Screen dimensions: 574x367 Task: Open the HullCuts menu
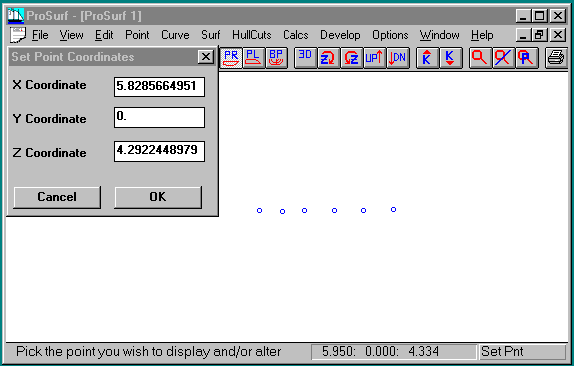click(251, 35)
